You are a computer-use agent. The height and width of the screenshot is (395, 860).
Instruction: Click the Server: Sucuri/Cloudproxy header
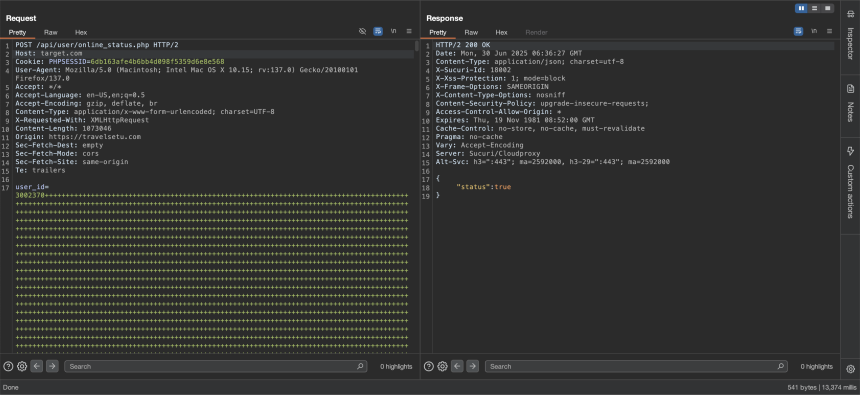point(488,154)
